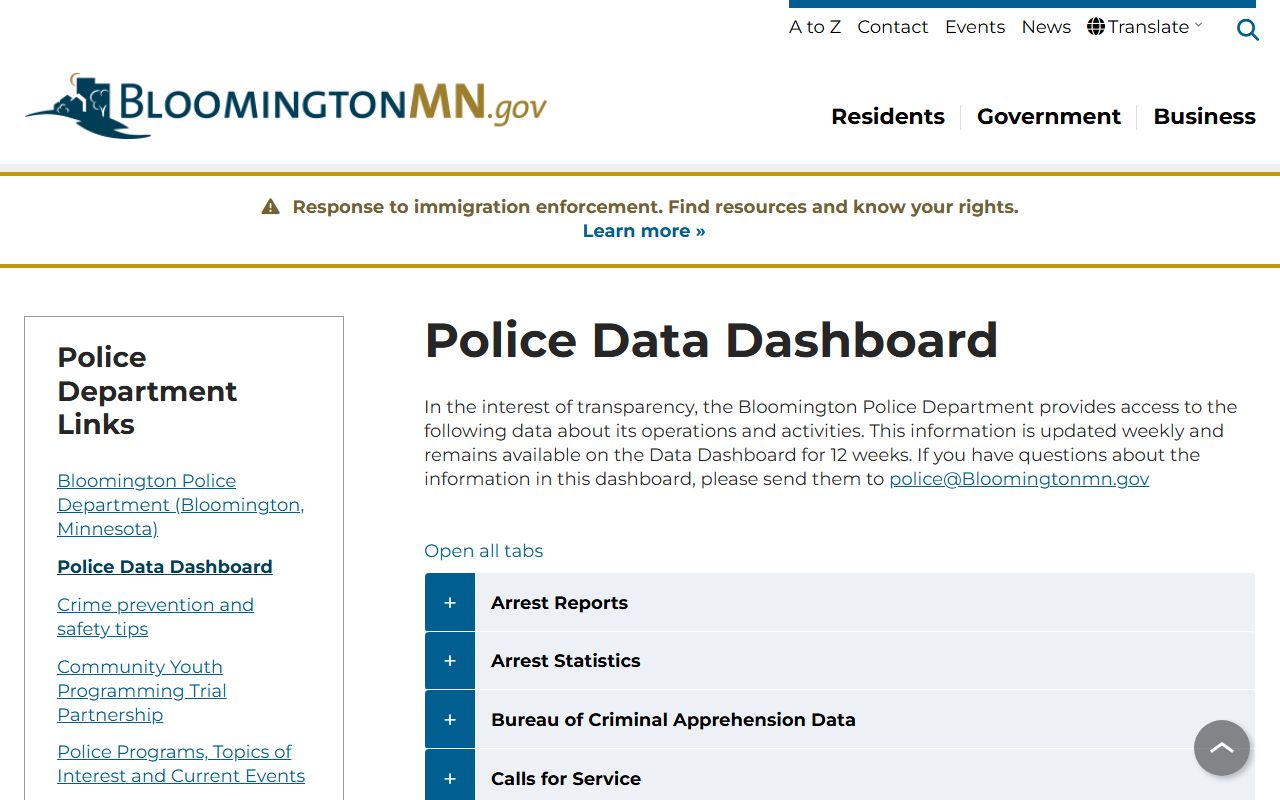Expand the Arrest Reports plus icon

pos(450,602)
